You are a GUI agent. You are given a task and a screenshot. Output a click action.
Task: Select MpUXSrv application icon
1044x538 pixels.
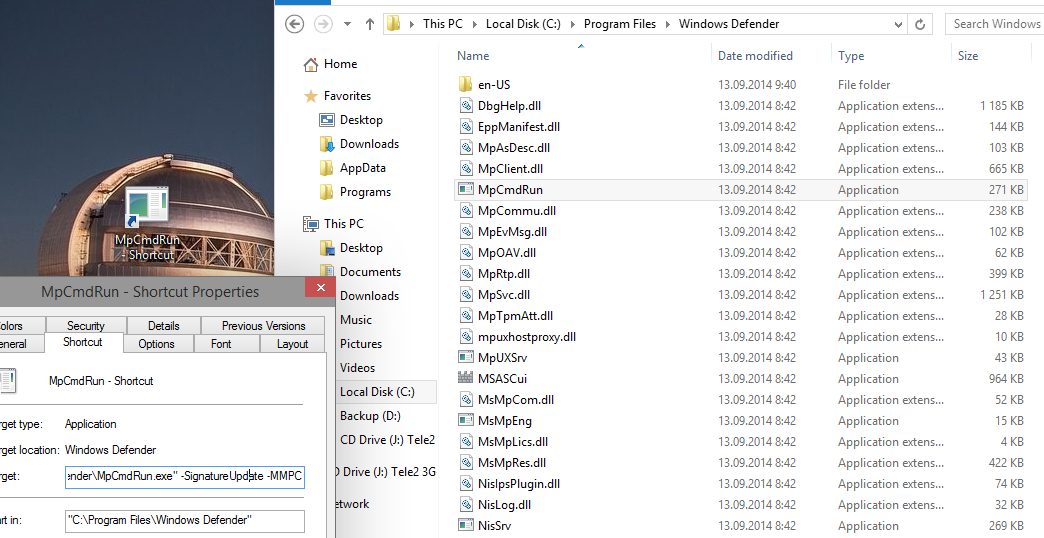(x=465, y=358)
